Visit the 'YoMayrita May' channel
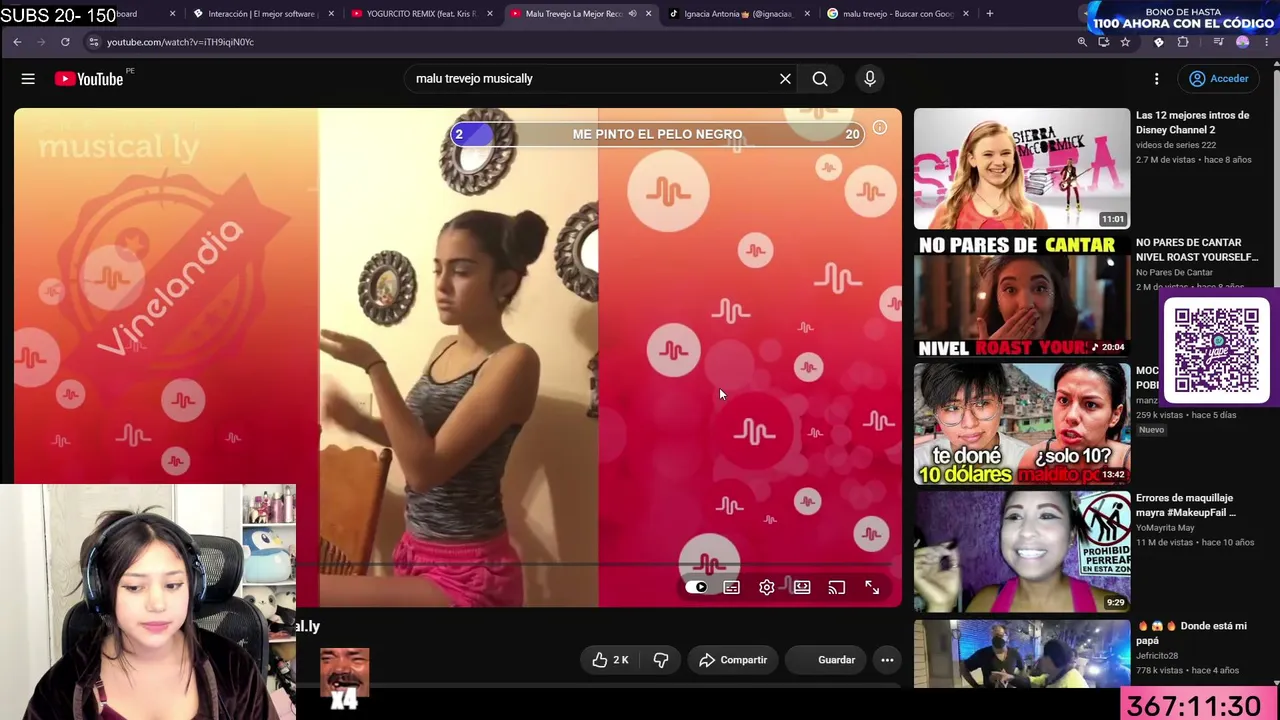The image size is (1280, 720). 1165,528
